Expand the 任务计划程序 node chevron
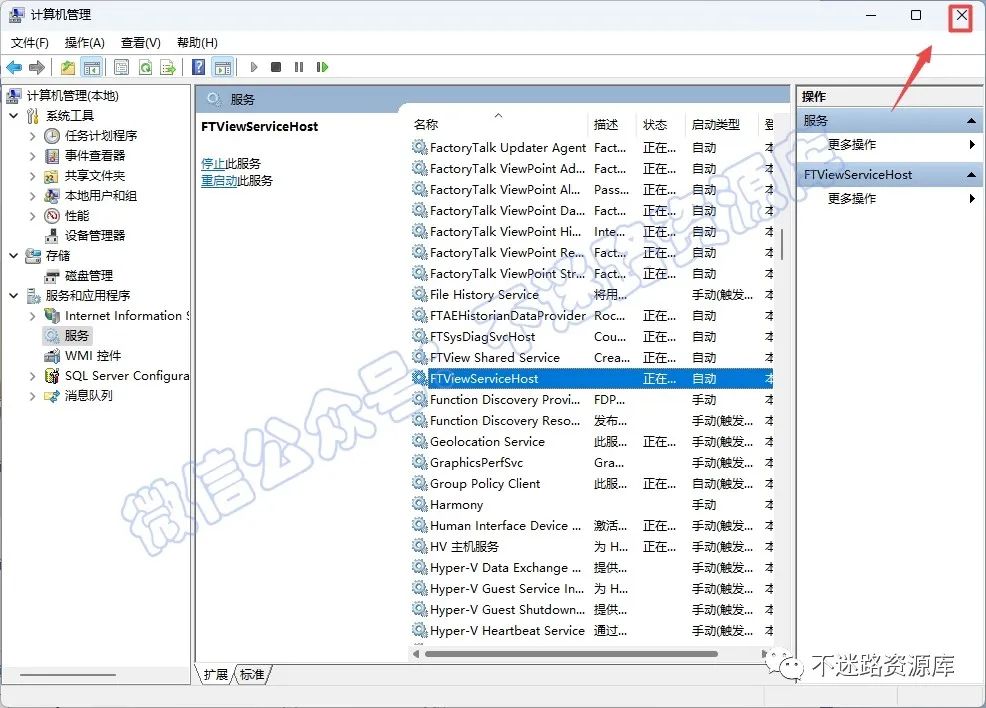This screenshot has width=986, height=708. click(32, 136)
